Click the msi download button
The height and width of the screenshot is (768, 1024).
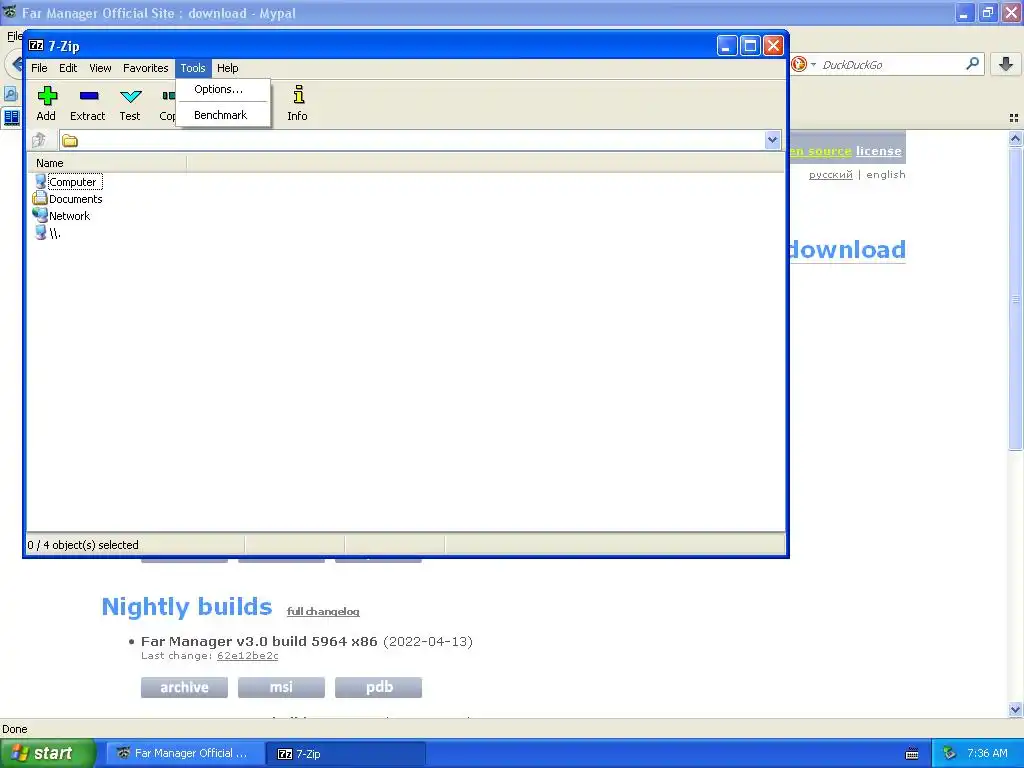click(281, 687)
